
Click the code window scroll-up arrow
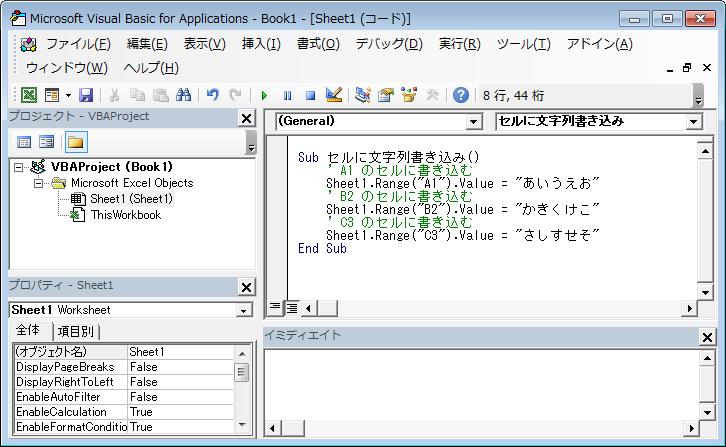(x=705, y=151)
